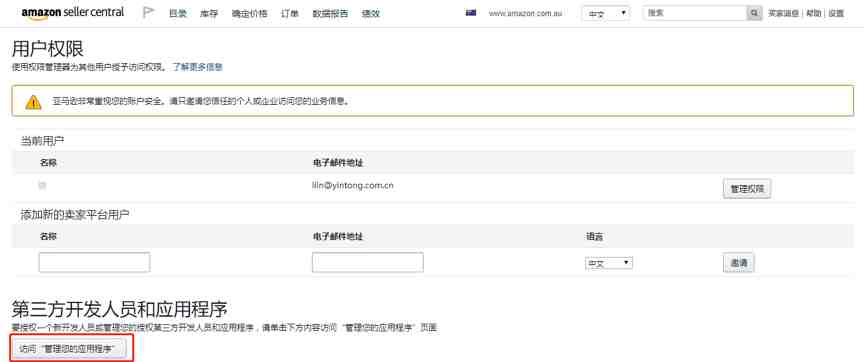The width and height of the screenshot is (864, 362).
Task: Click the Australia flag marketplace icon
Action: point(471,13)
